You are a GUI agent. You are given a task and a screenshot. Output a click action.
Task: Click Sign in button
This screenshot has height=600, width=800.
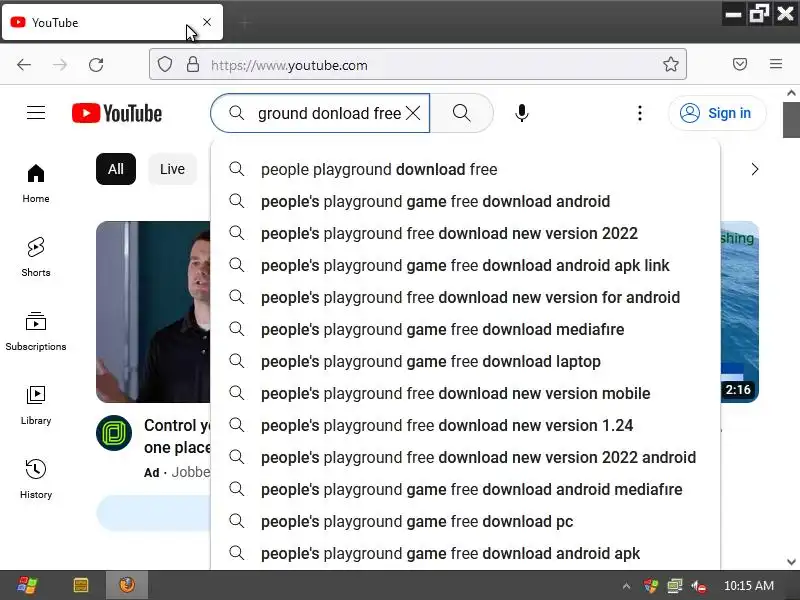point(717,113)
